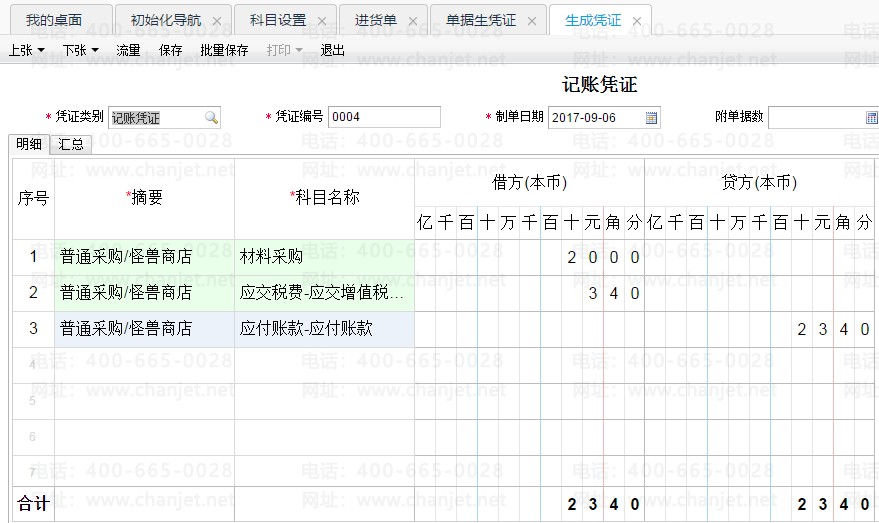
Task: Click 流量 in the toolbar
Action: tap(128, 50)
